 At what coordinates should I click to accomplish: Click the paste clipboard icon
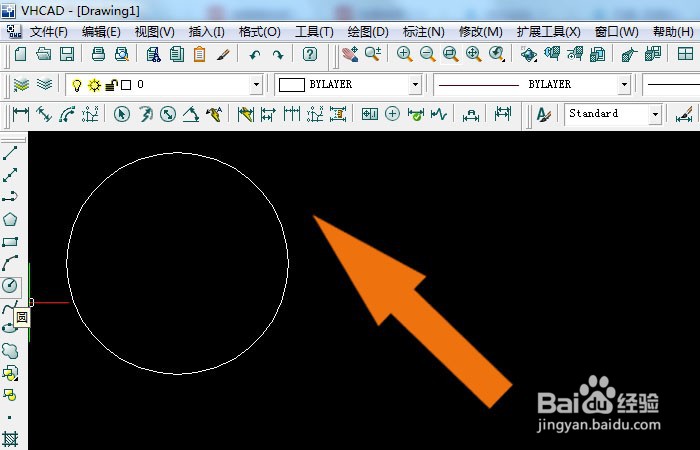[200, 54]
